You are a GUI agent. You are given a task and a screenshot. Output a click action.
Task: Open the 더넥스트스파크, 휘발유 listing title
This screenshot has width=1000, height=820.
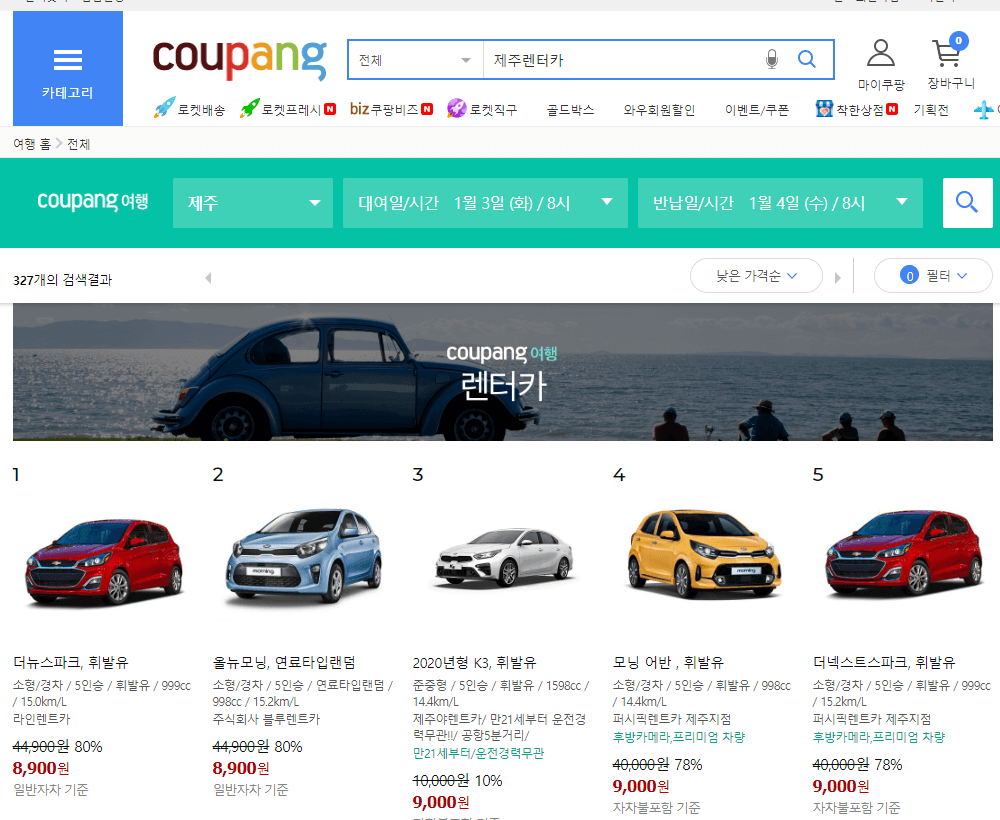tap(884, 662)
